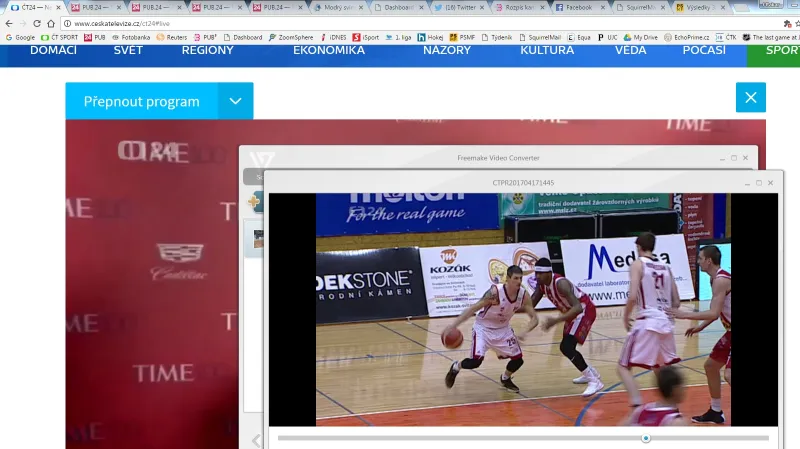800x449 pixels.
Task: Open a new browser tab
Action: (x=742, y=8)
